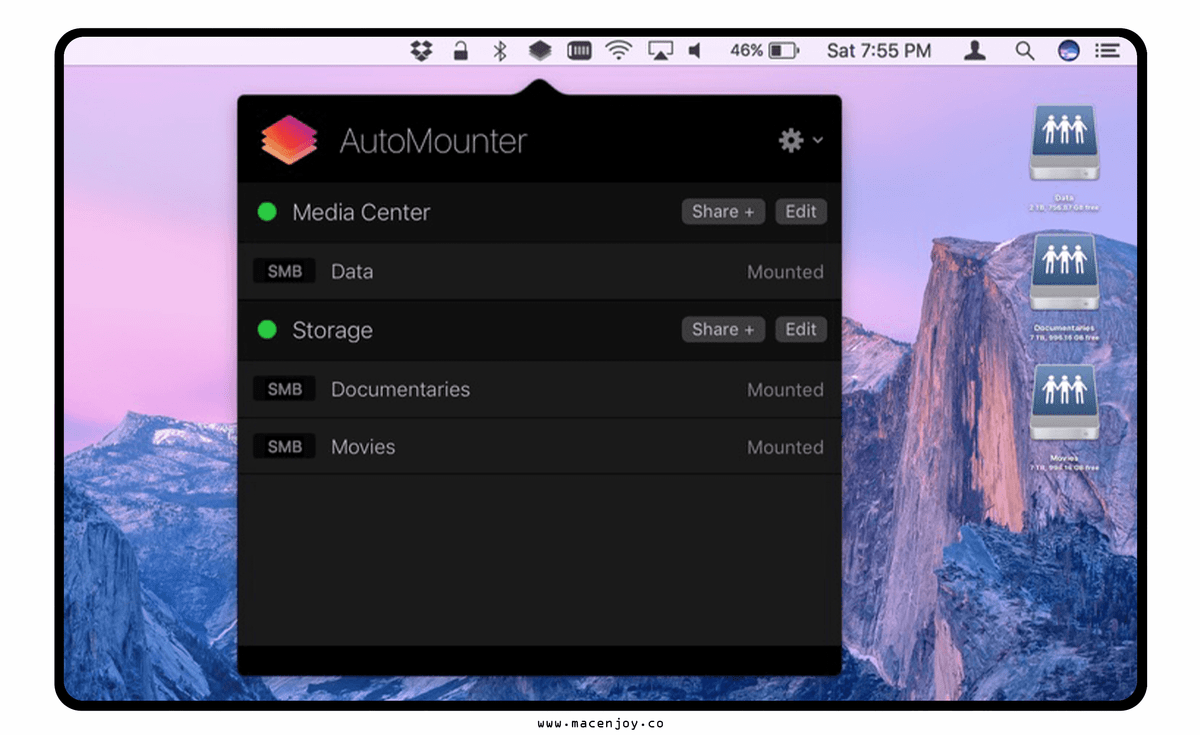Click the volume speaker icon
The width and height of the screenshot is (1200, 735).
(x=695, y=50)
